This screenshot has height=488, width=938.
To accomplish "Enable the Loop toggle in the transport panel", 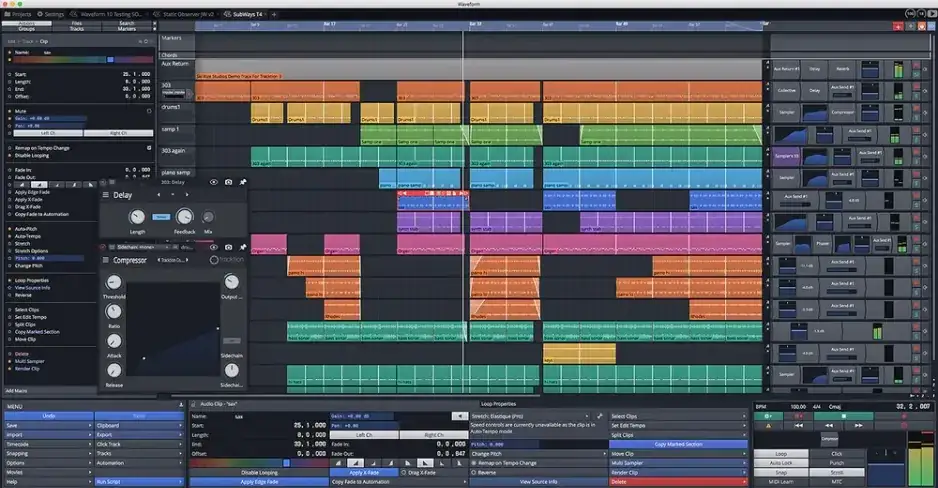I will (x=782, y=453).
